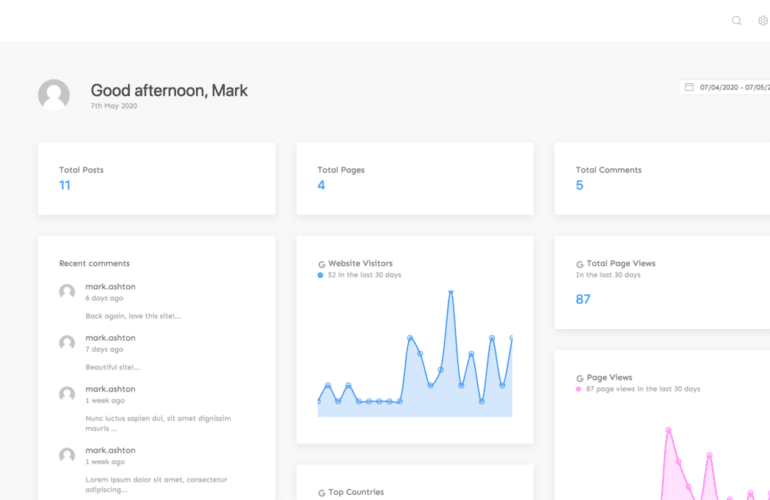This screenshot has height=500, width=770.
Task: Open the Total Comments count of 5
Action: pos(579,185)
